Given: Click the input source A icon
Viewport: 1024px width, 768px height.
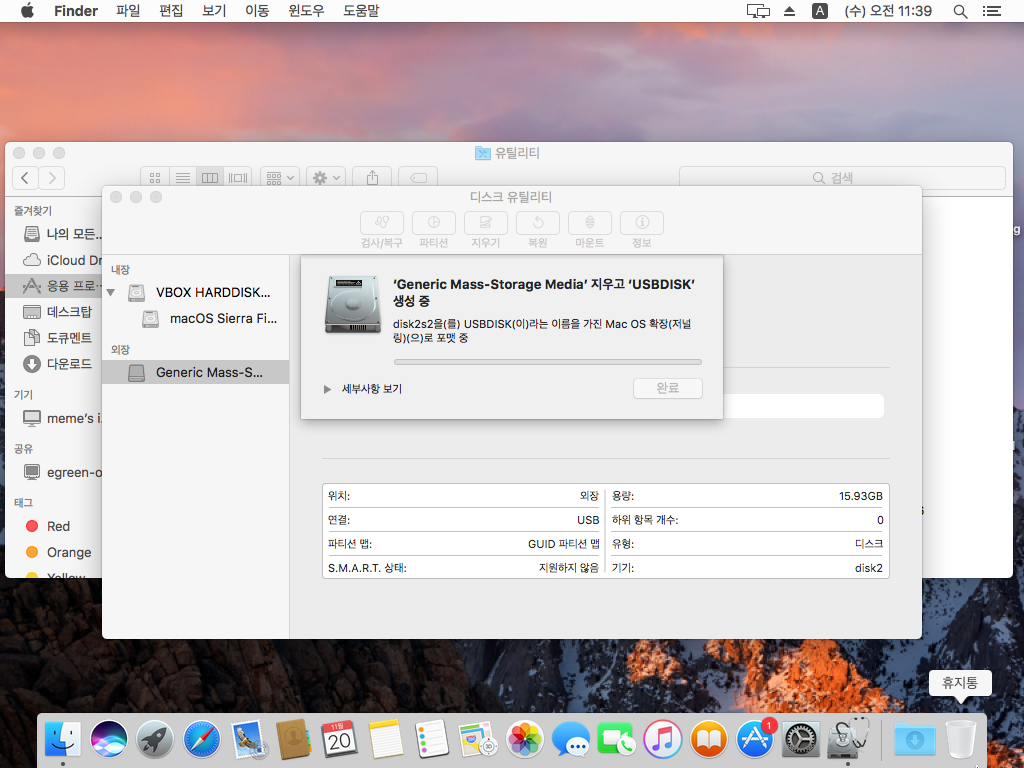Looking at the screenshot, I should 820,11.
